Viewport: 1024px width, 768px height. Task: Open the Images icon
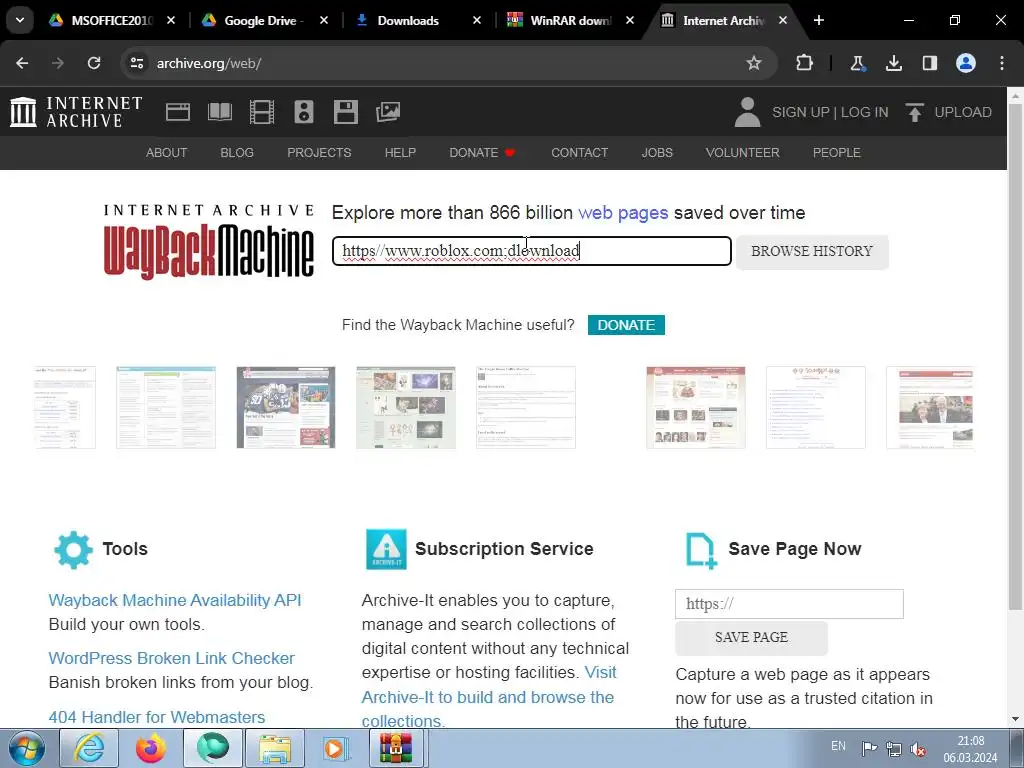388,112
